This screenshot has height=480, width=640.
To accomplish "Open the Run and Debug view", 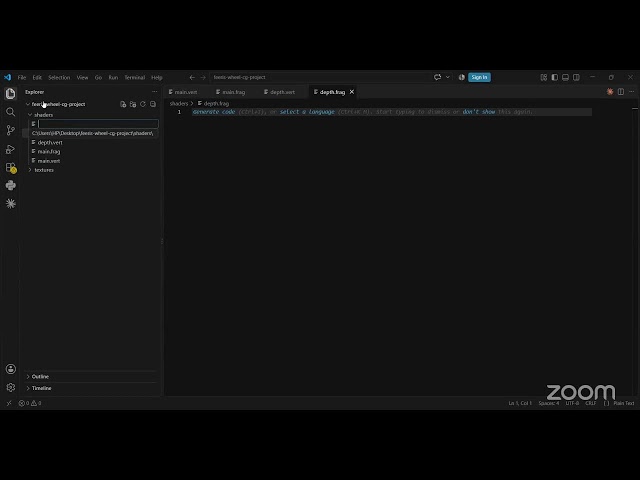I will (11, 149).
